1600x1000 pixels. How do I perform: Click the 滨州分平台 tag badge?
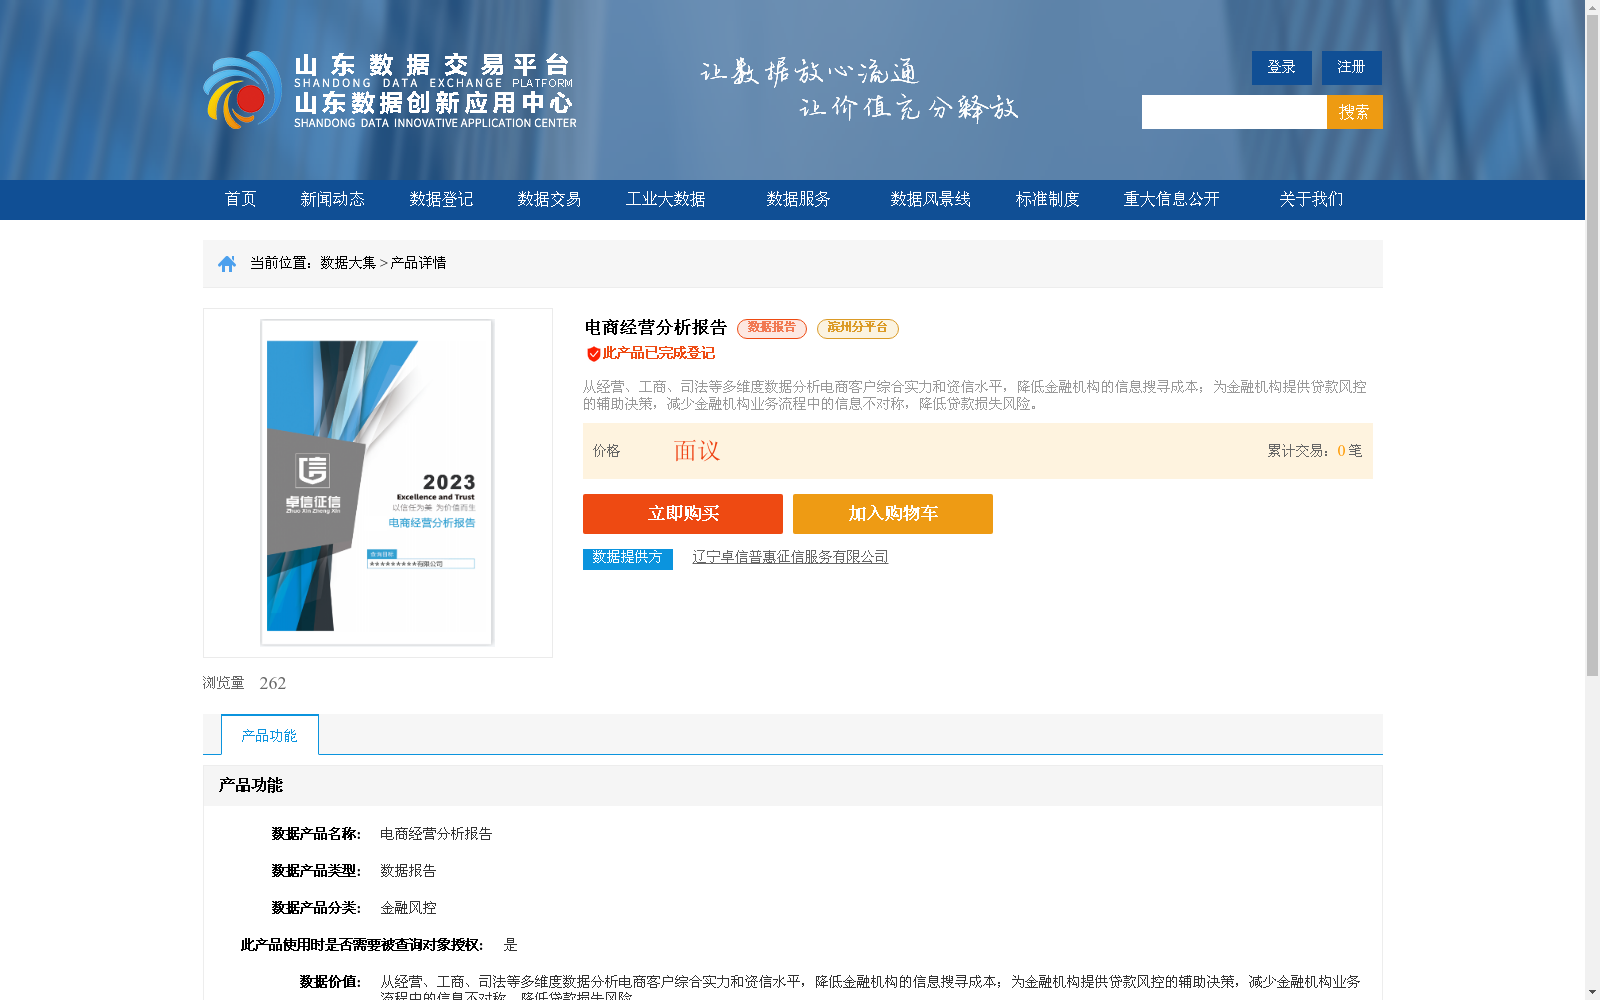[858, 328]
